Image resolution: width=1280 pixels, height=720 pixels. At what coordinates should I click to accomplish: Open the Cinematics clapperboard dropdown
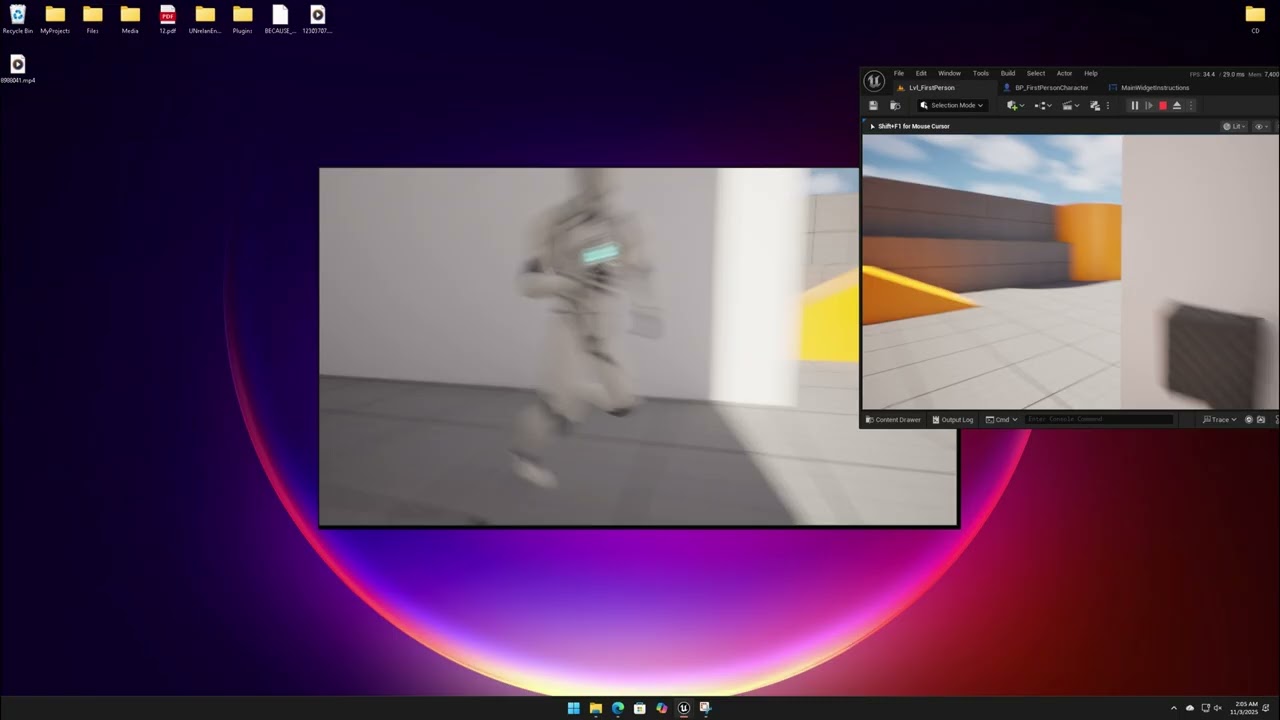point(1070,105)
